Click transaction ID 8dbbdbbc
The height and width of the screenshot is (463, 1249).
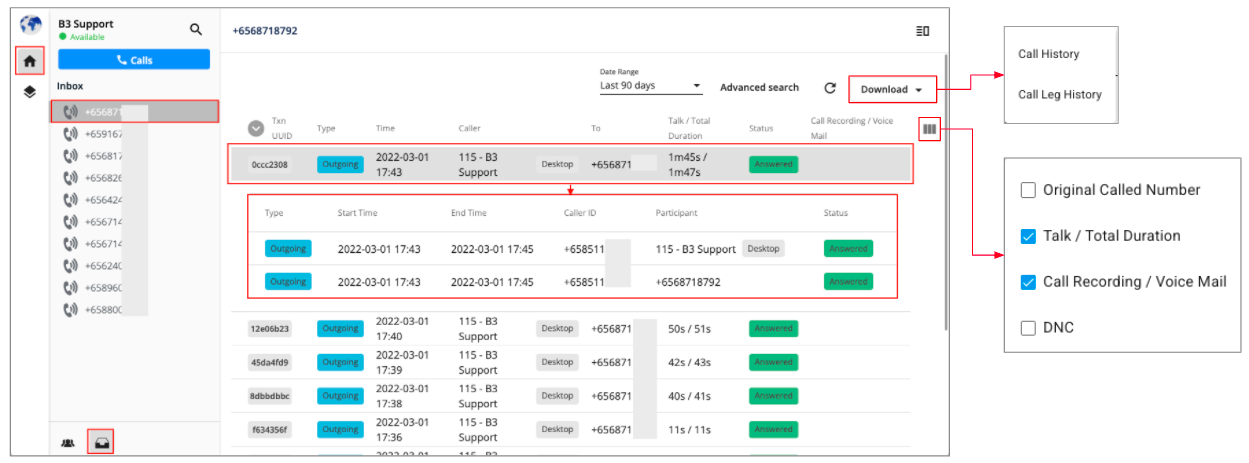270,396
